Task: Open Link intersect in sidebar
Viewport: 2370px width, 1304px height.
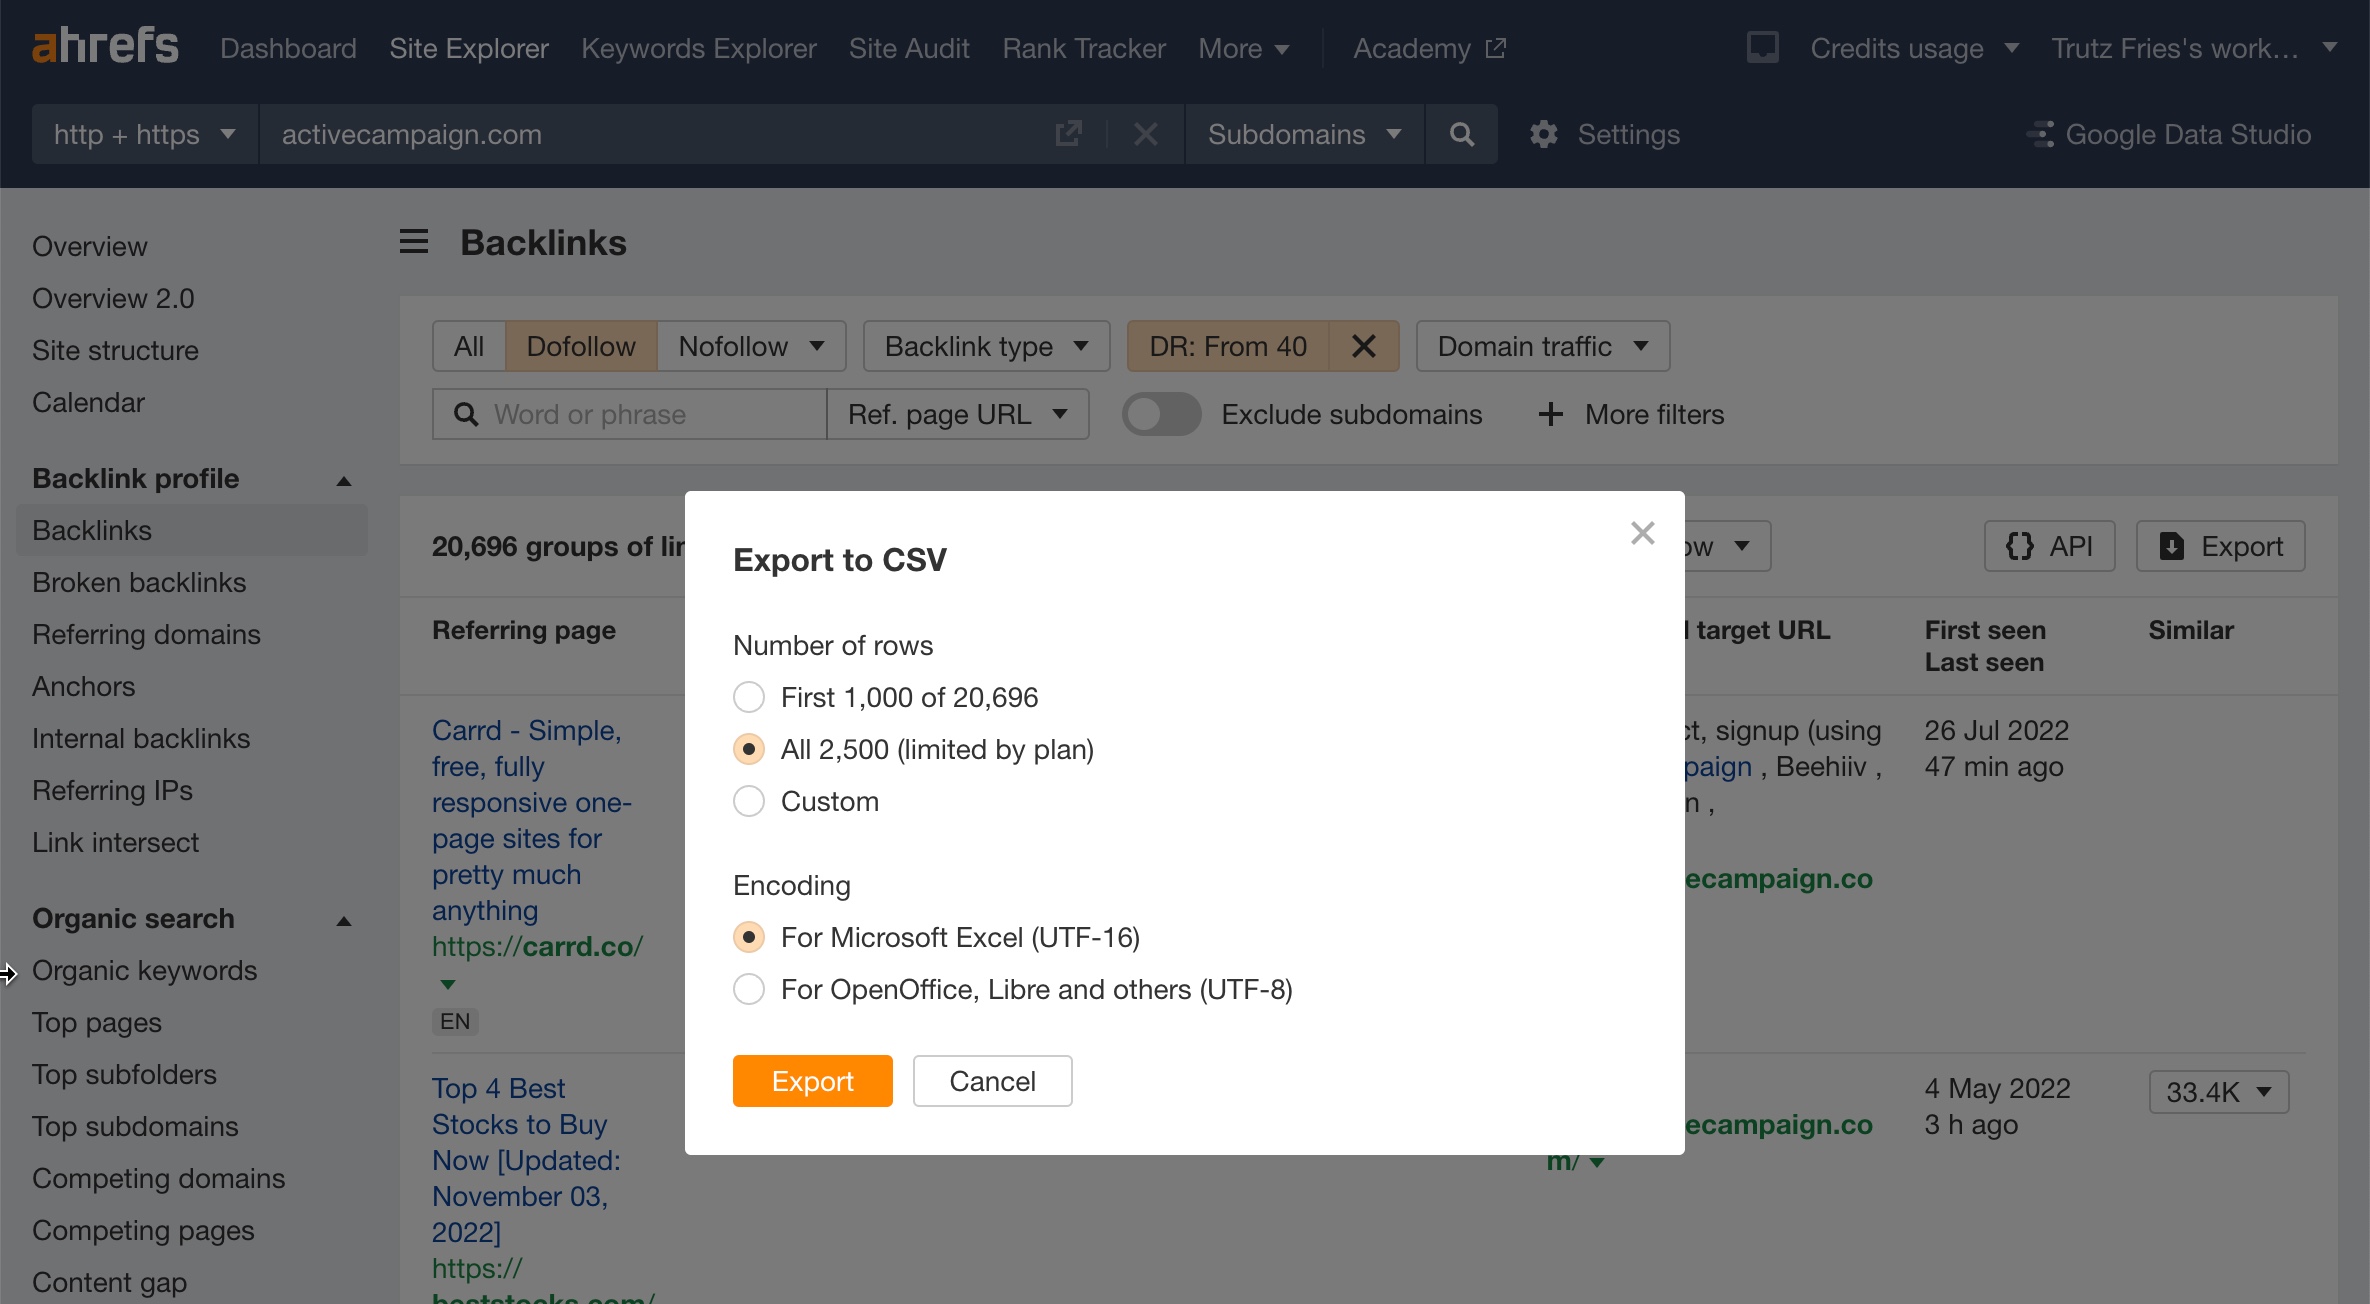Action: 115,842
